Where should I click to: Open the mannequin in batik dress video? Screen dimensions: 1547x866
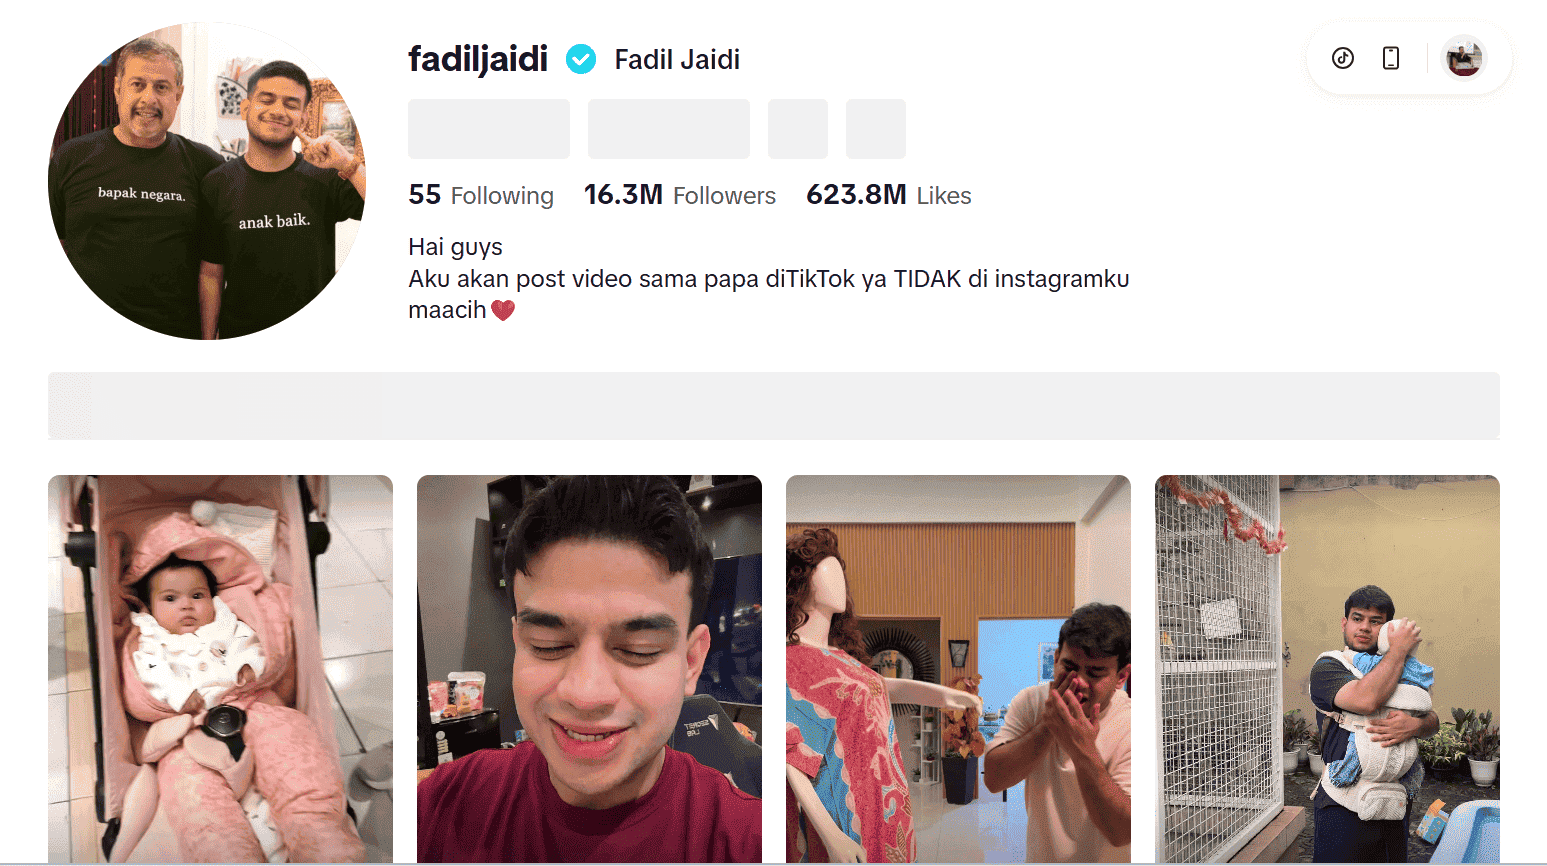(958, 669)
